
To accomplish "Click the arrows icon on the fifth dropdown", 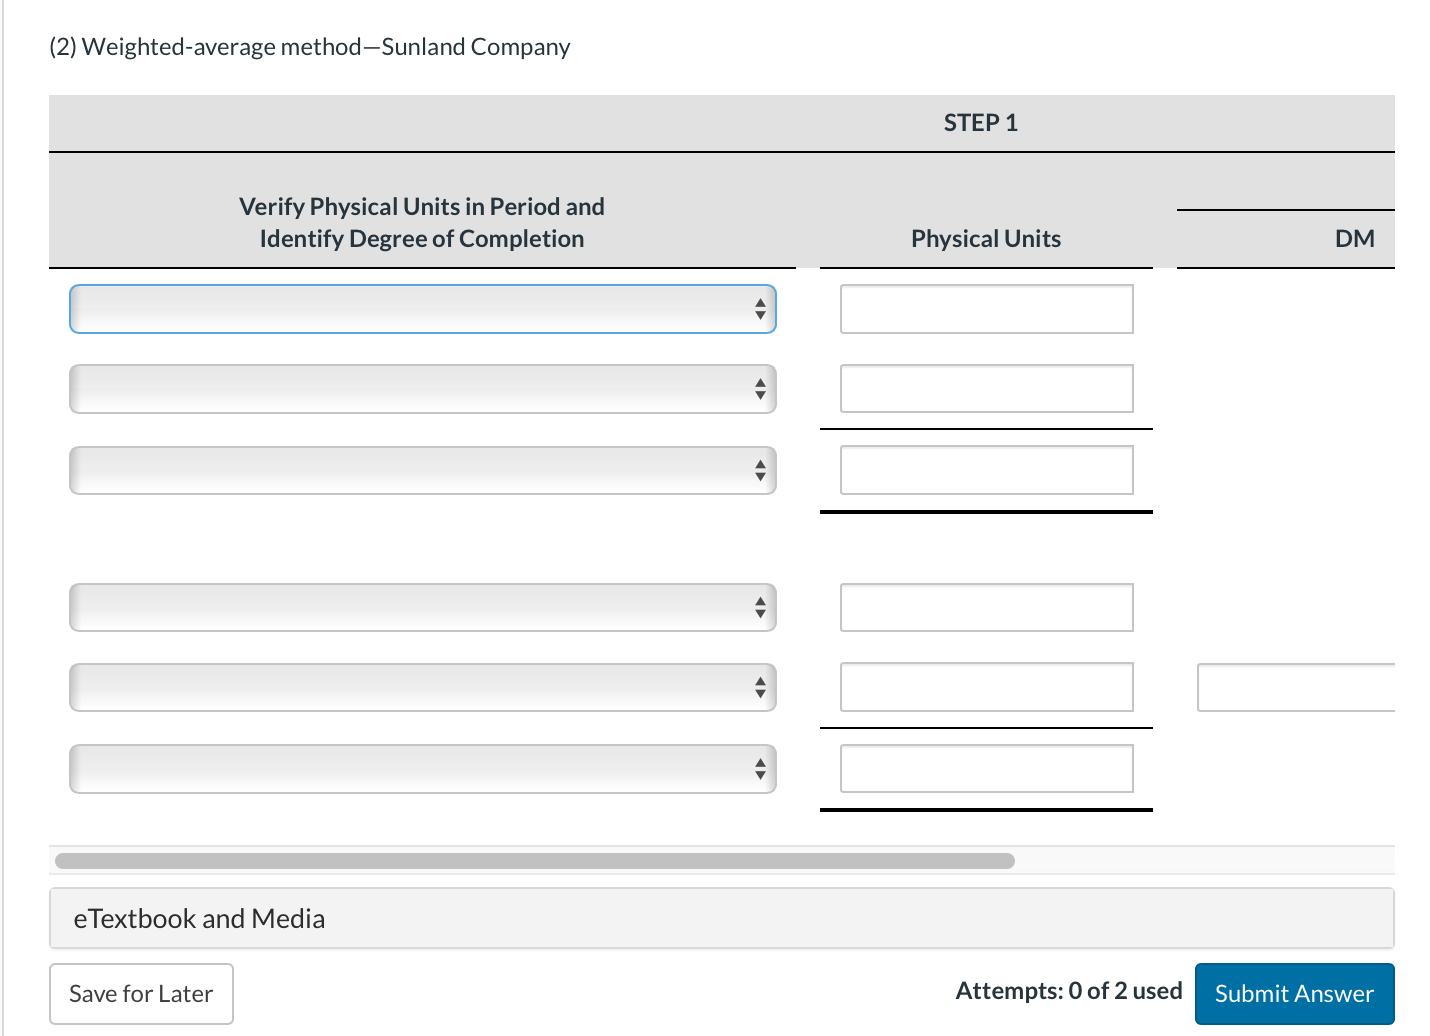I will point(760,687).
